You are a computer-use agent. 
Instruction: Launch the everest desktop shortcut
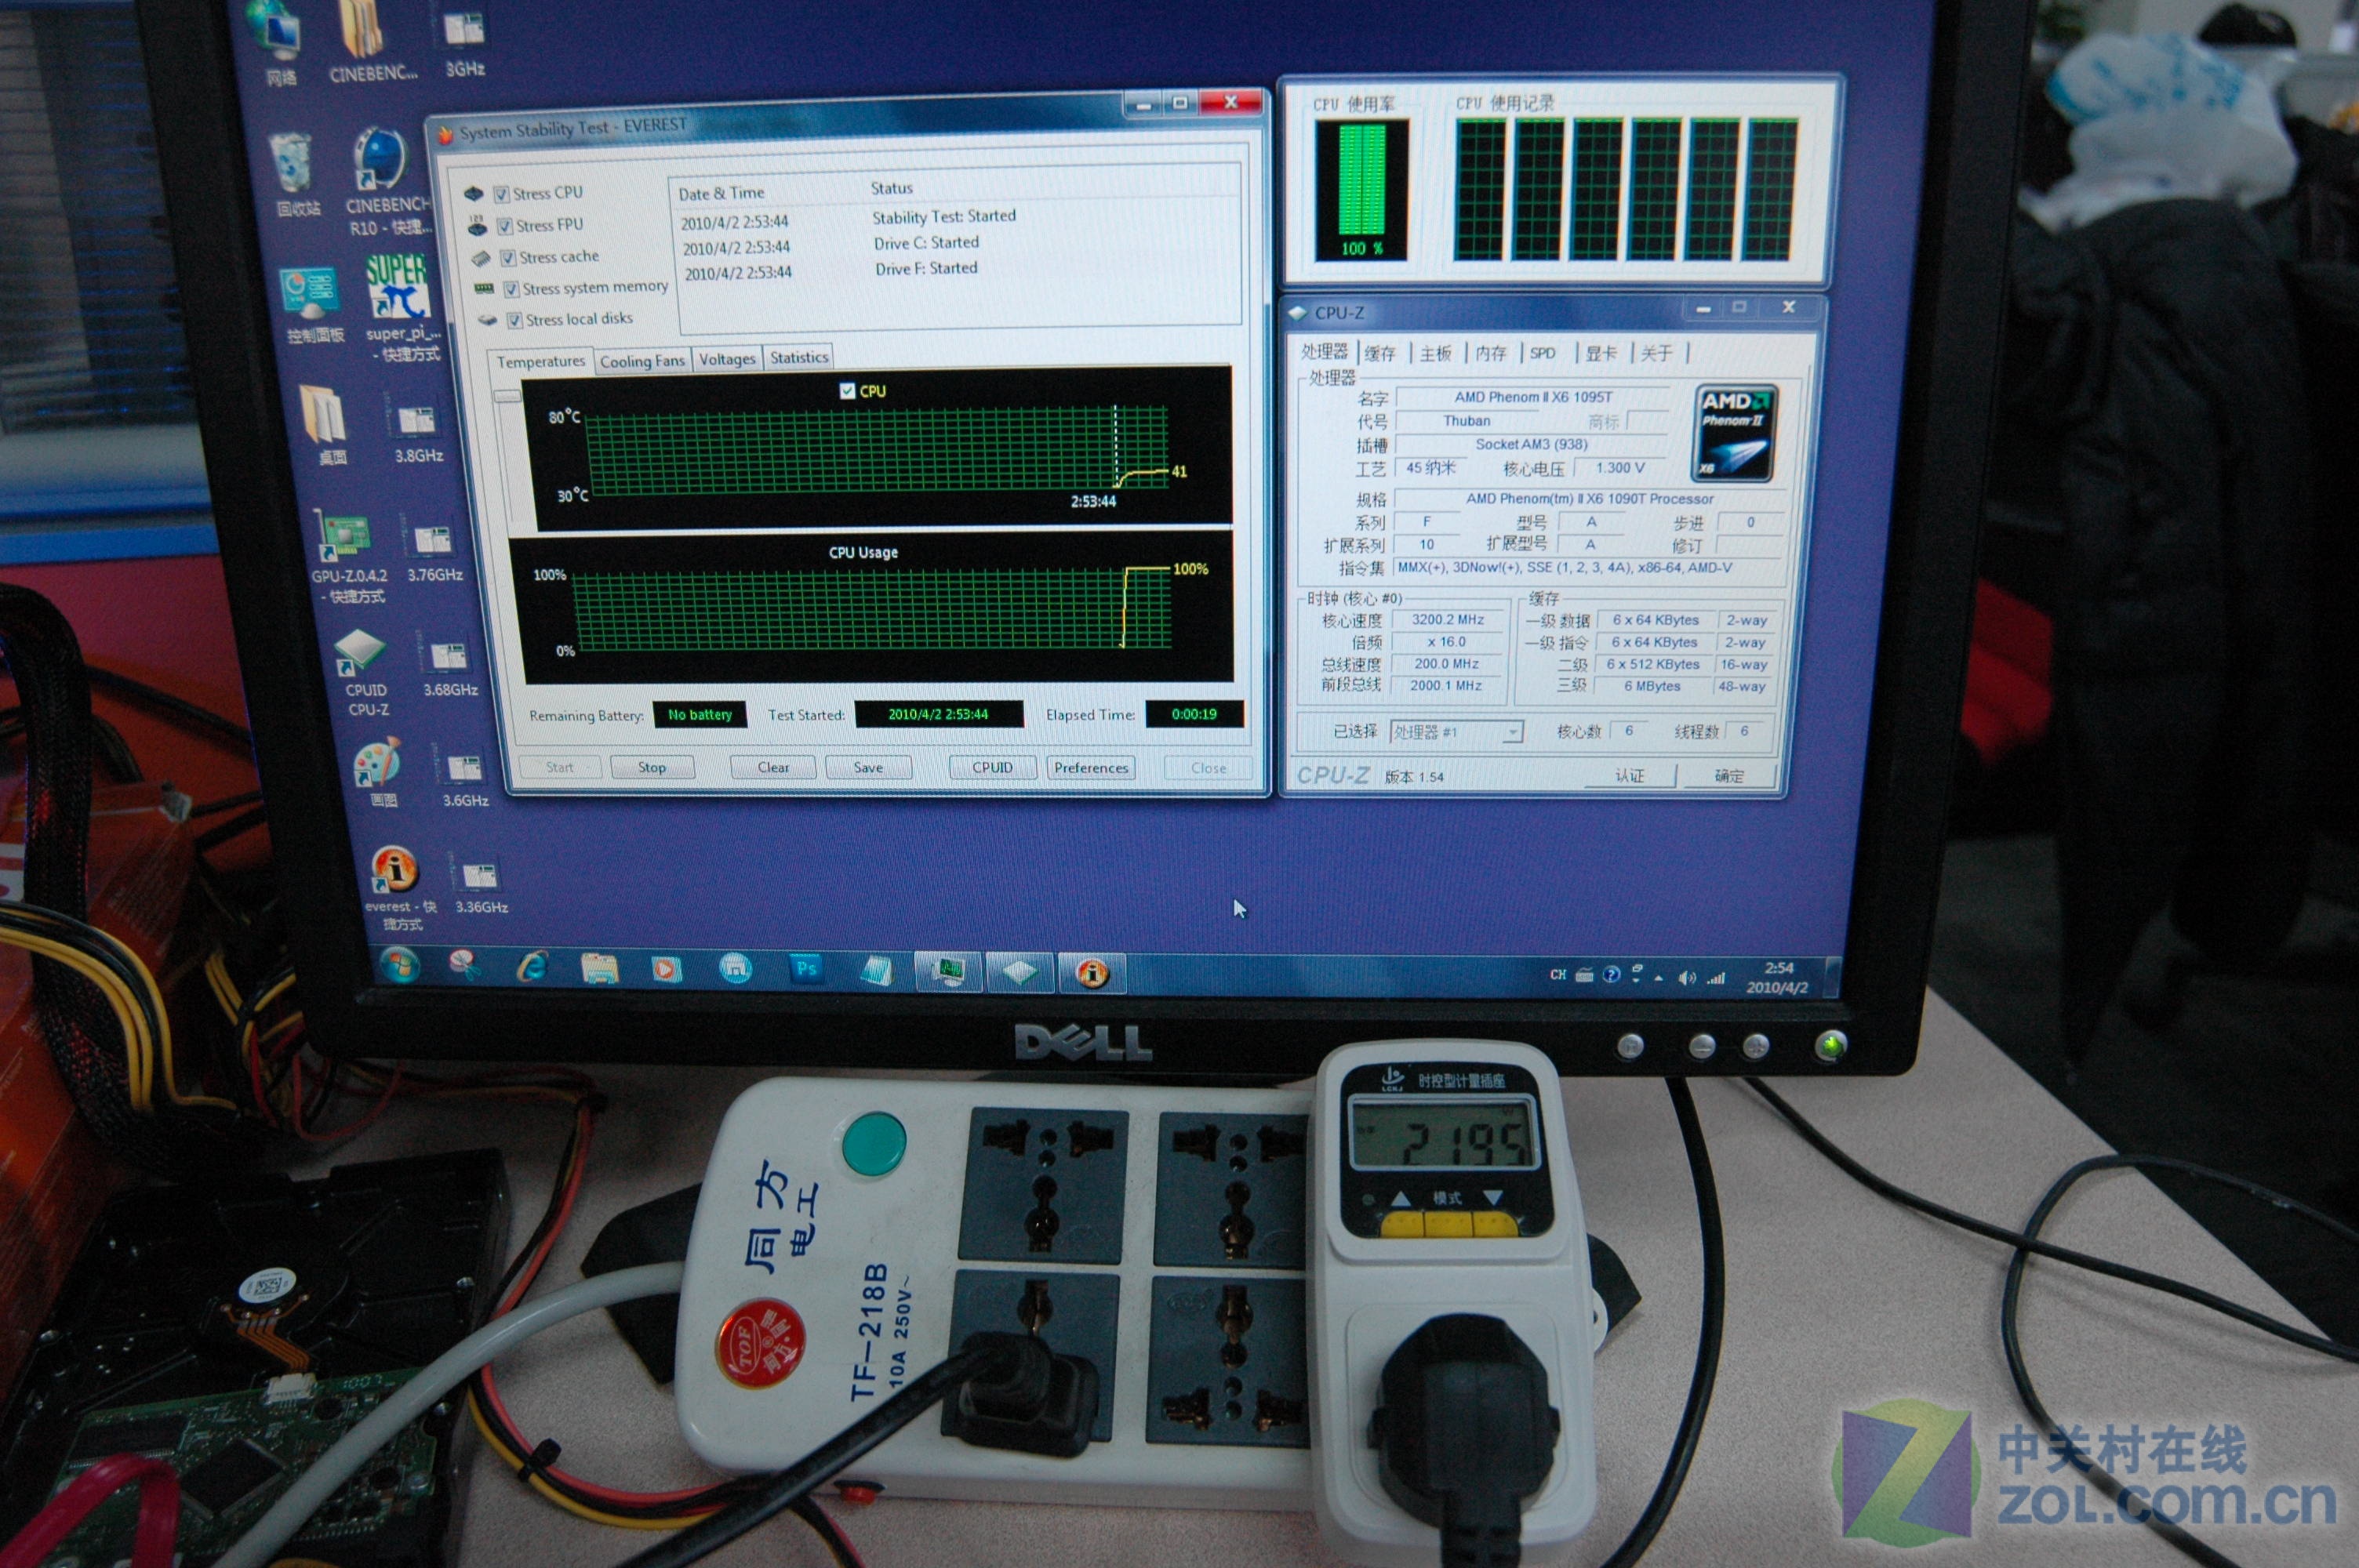400,888
